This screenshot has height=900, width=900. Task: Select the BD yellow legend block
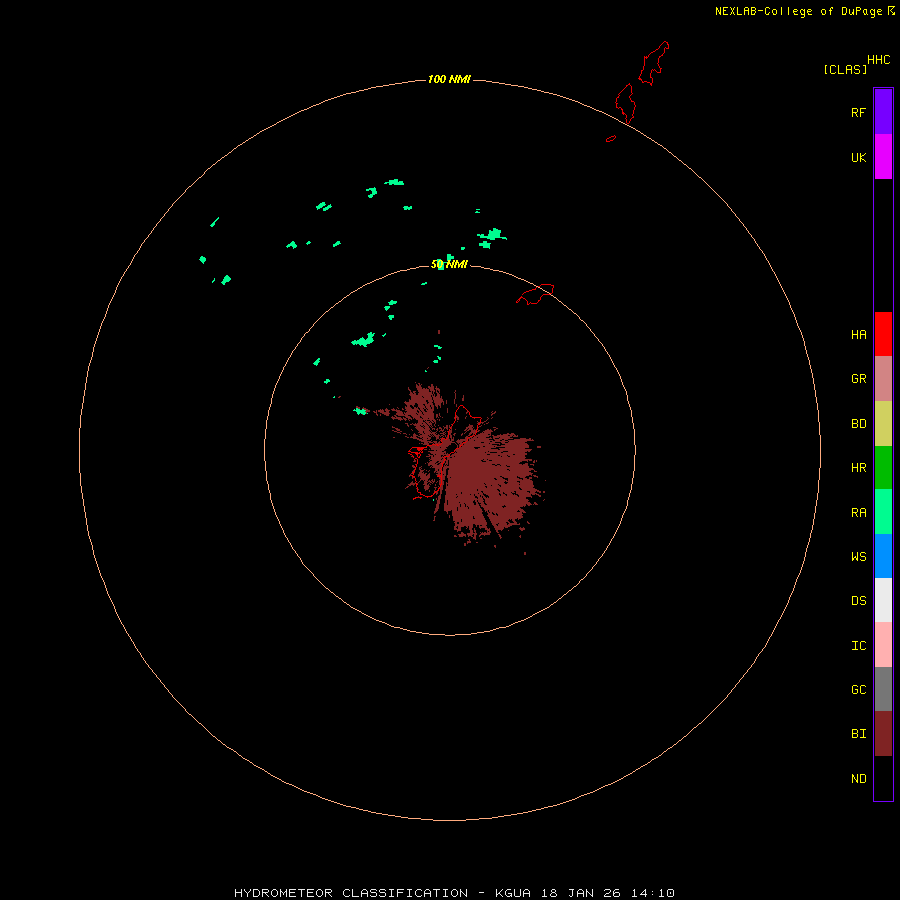[x=883, y=424]
